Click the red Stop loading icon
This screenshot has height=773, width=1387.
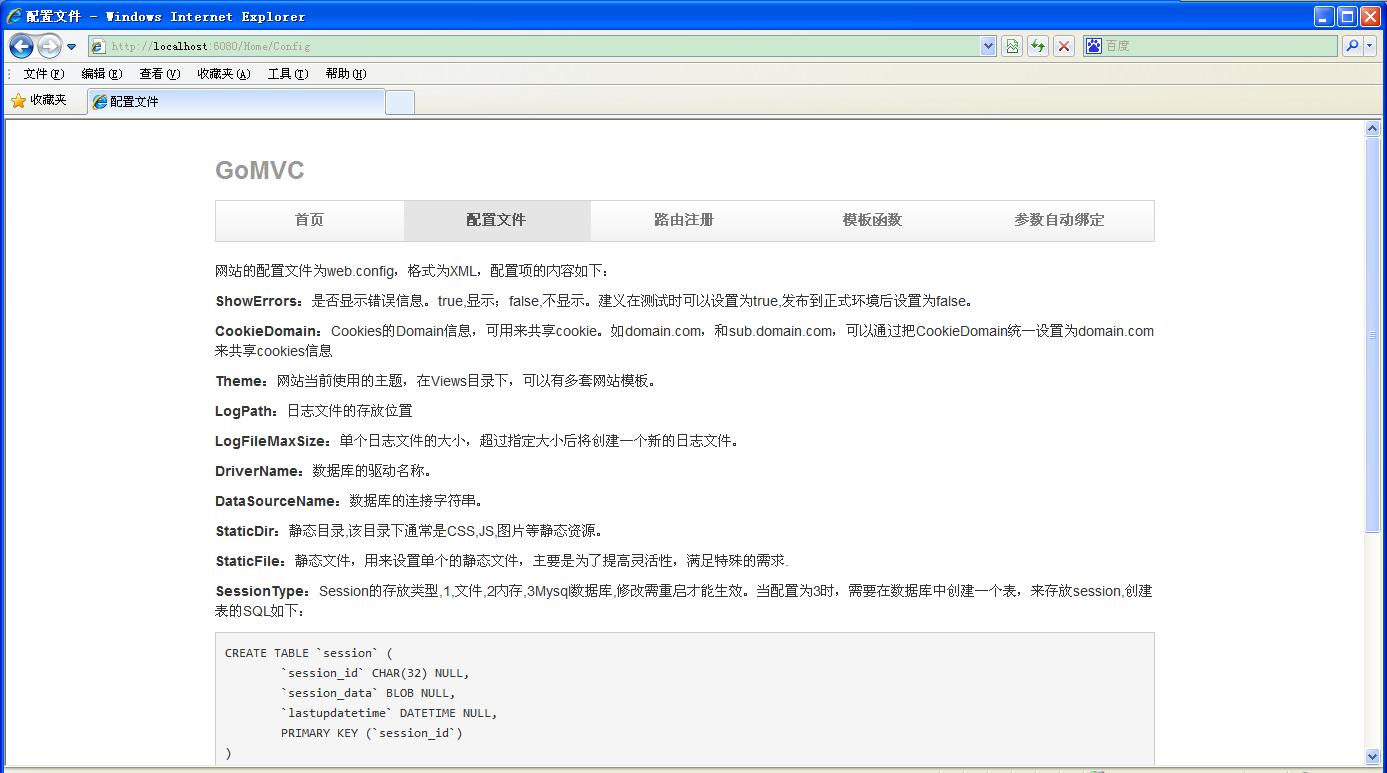1064,46
